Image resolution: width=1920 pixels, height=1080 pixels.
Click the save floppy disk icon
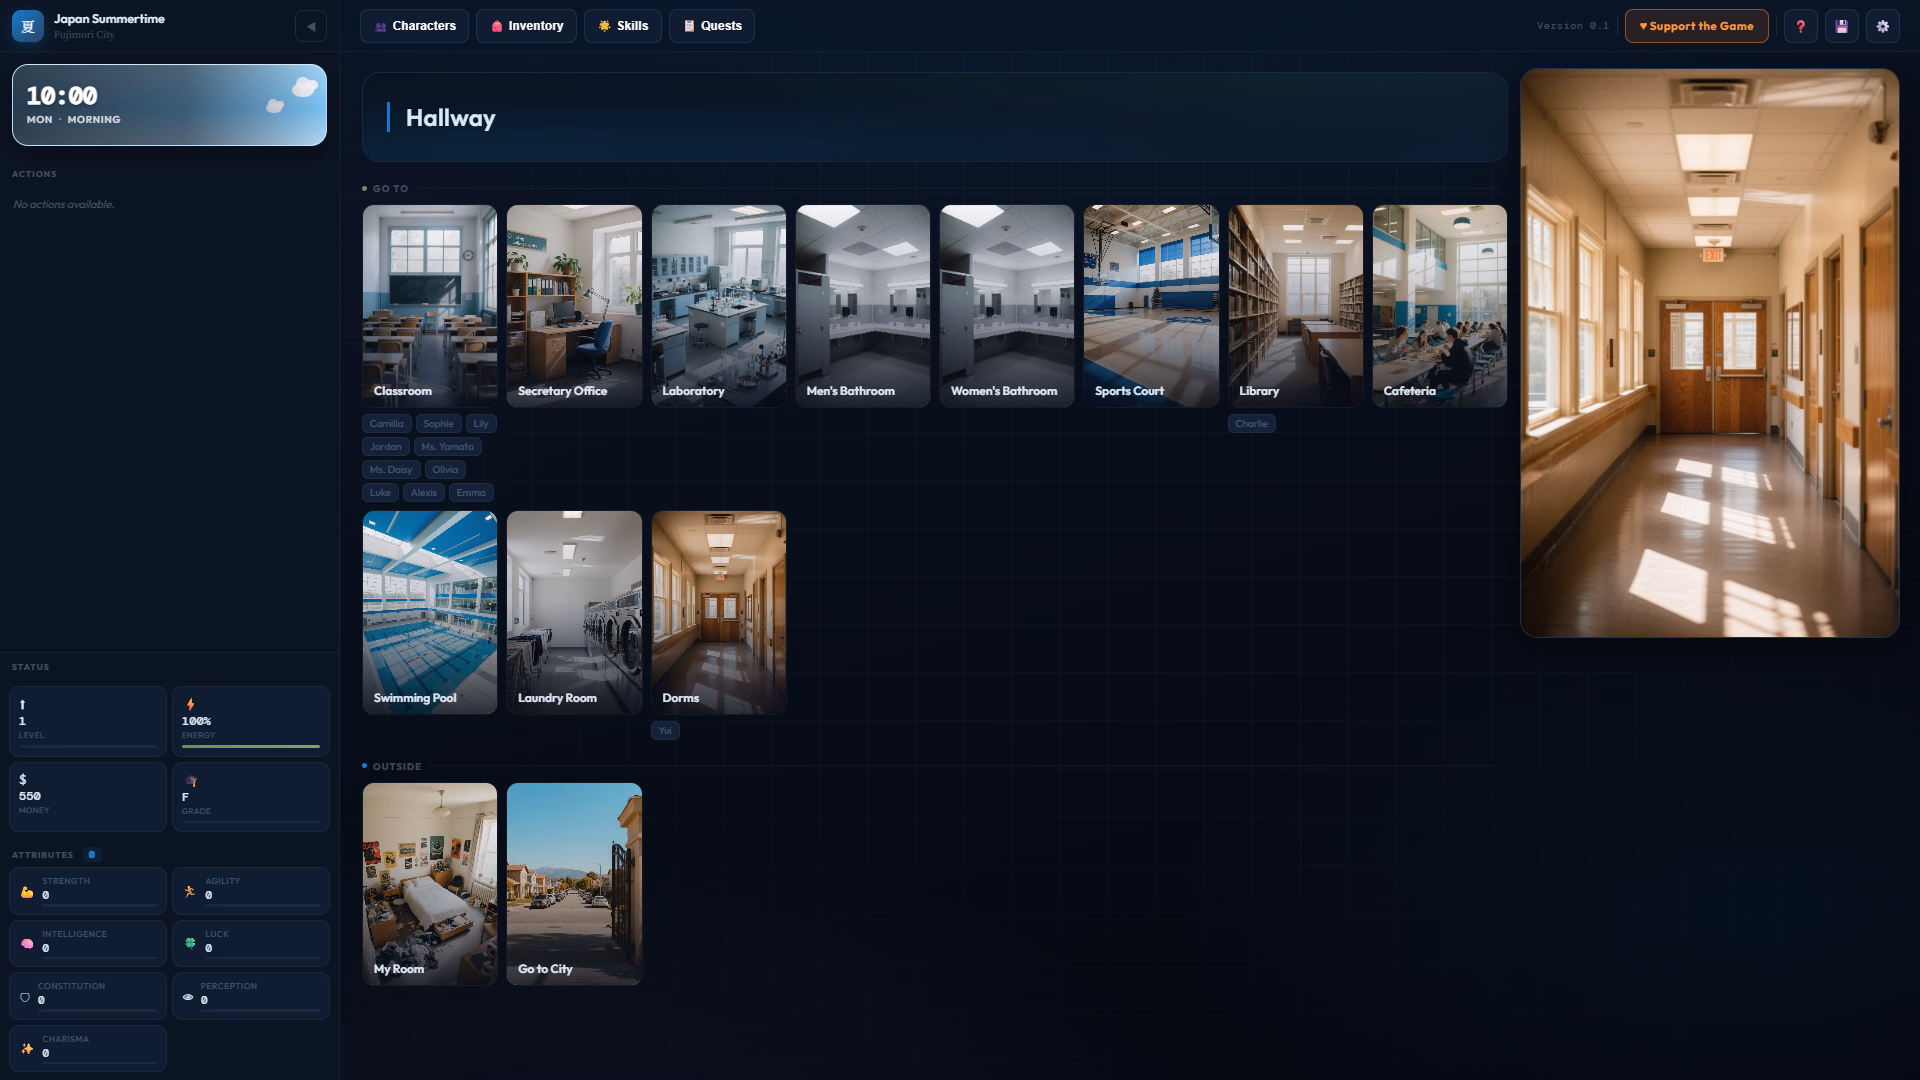tap(1841, 26)
